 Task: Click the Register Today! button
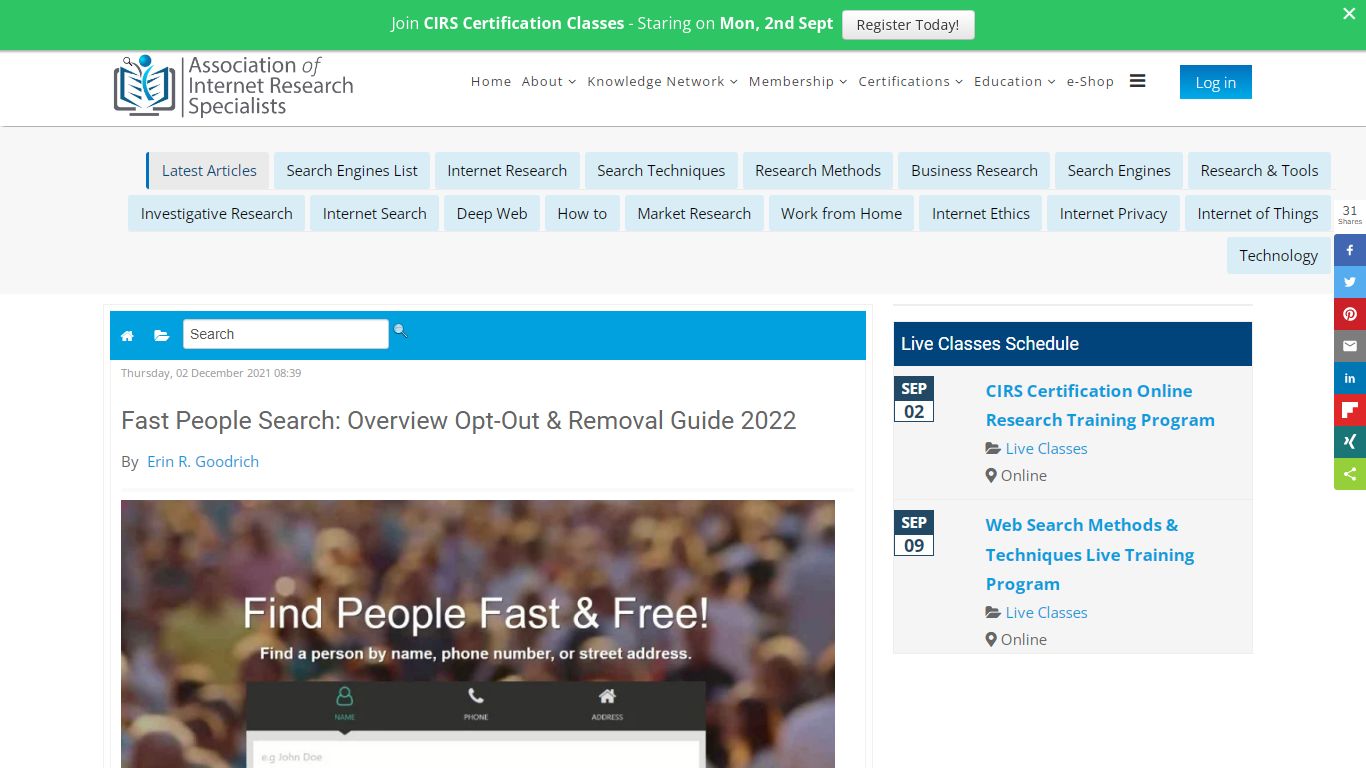908,25
